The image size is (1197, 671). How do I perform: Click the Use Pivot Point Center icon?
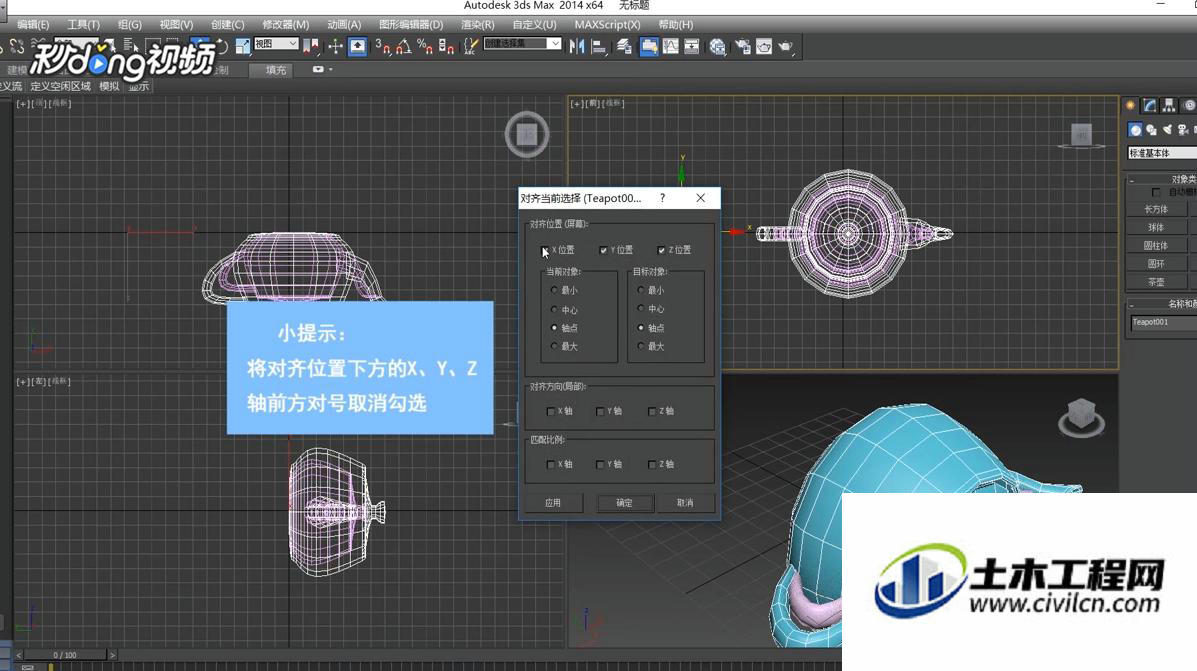[x=311, y=47]
